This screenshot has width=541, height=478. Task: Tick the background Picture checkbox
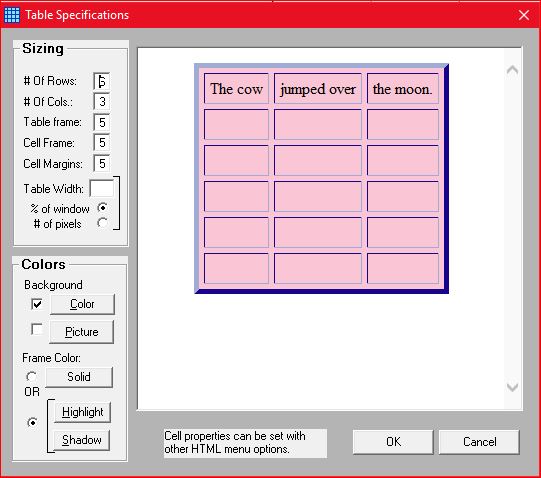pyautogui.click(x=37, y=329)
